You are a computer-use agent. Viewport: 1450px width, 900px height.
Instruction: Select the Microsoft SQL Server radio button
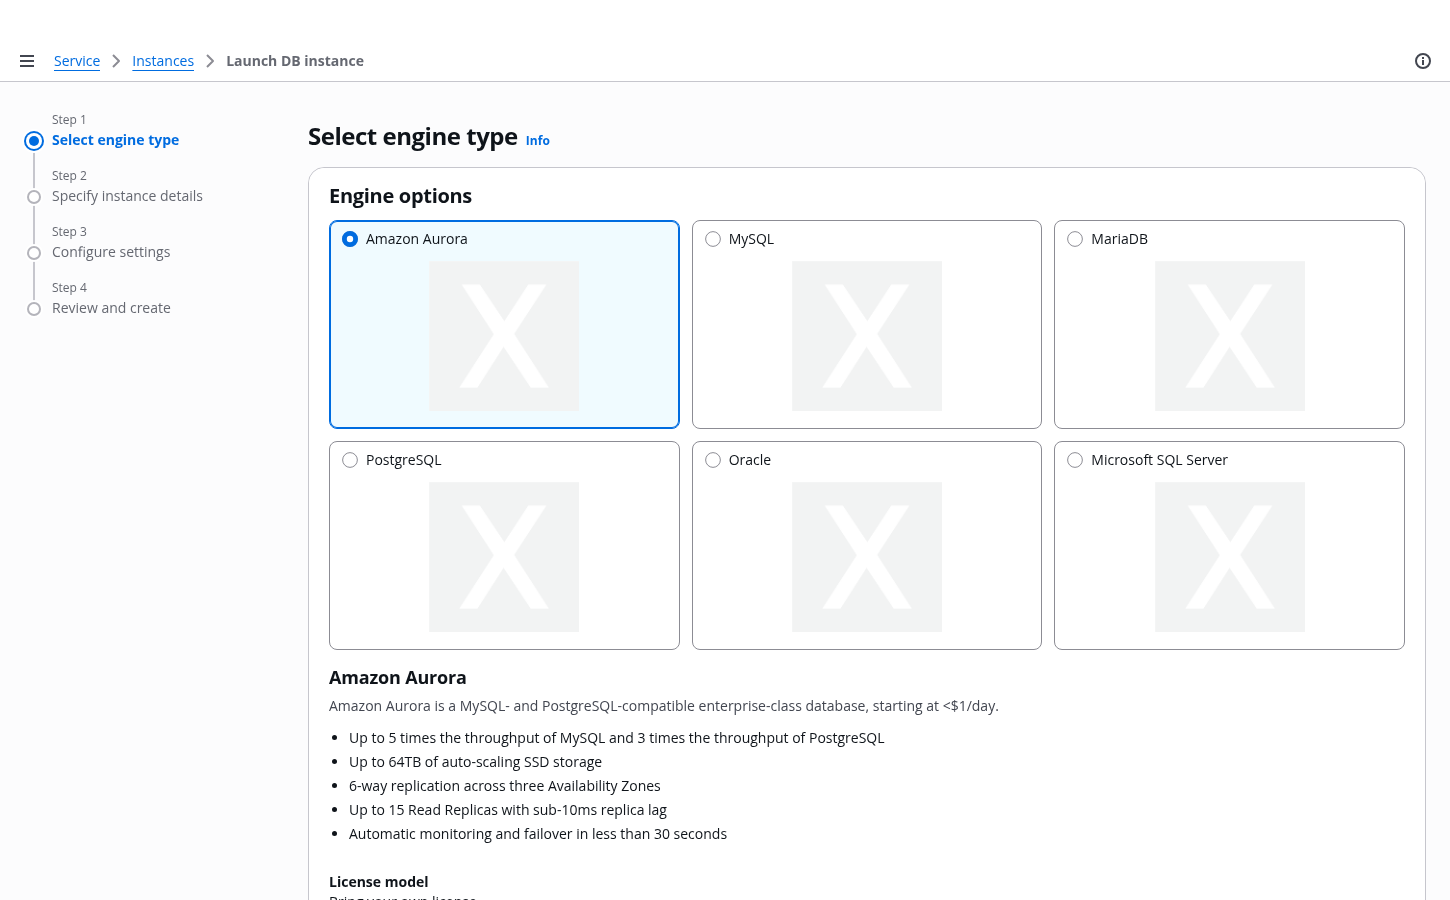click(x=1075, y=460)
